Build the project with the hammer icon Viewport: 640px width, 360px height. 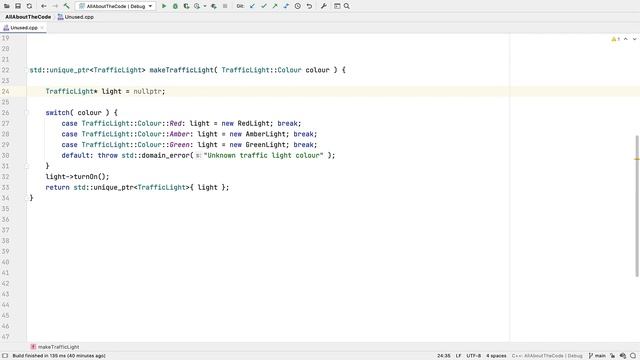point(67,6)
